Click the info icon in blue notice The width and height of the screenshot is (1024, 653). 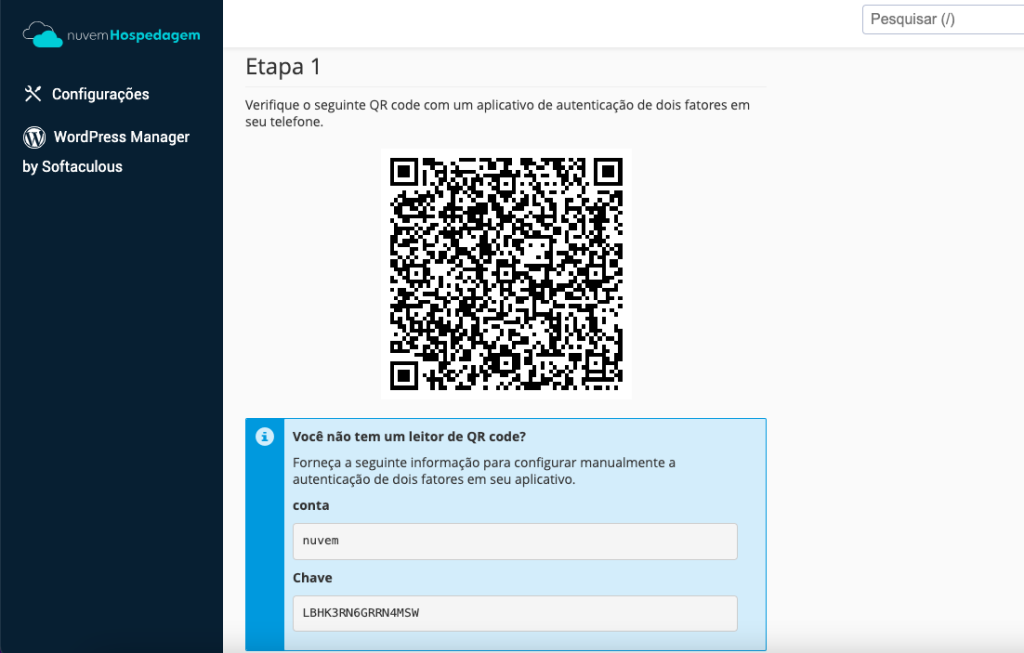(x=264, y=436)
